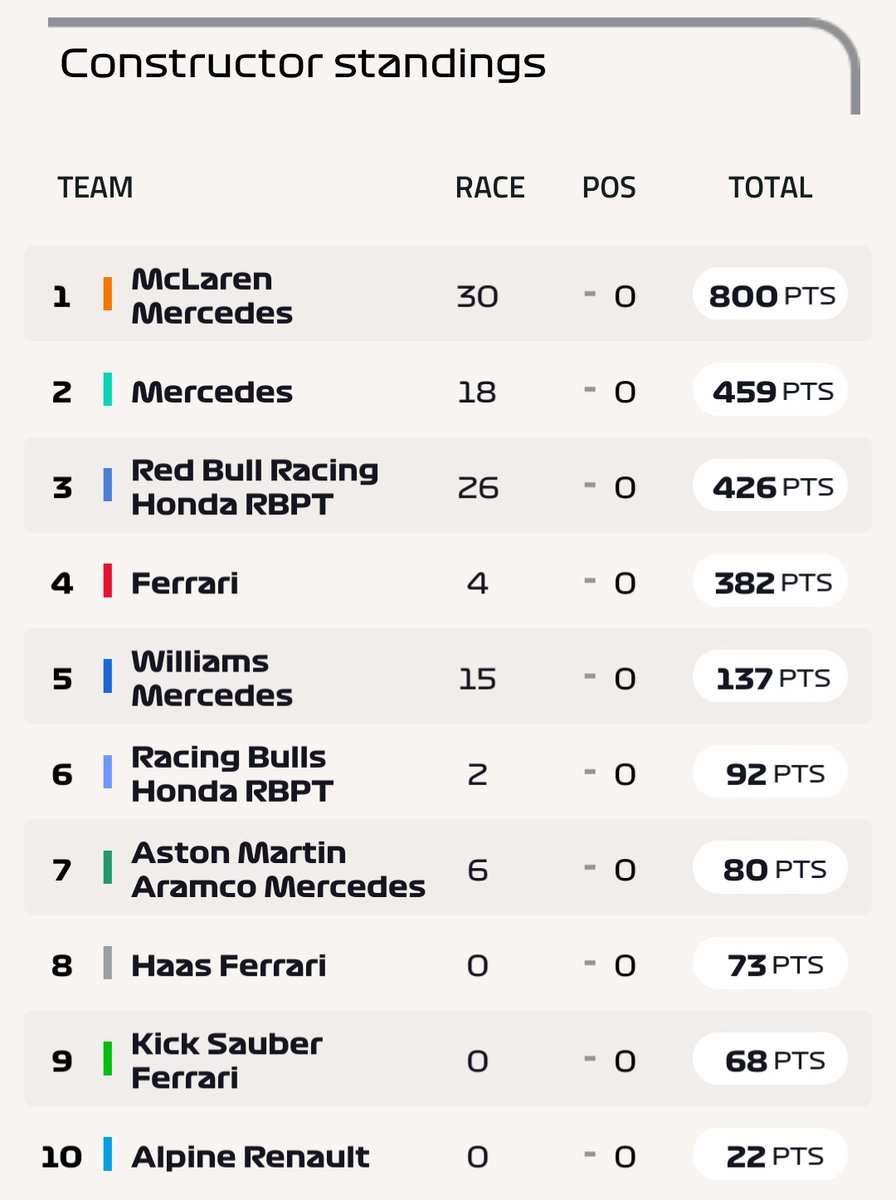Select Aston Martin Aramco Mercedes row
The height and width of the screenshot is (1200, 896).
(x=278, y=869)
